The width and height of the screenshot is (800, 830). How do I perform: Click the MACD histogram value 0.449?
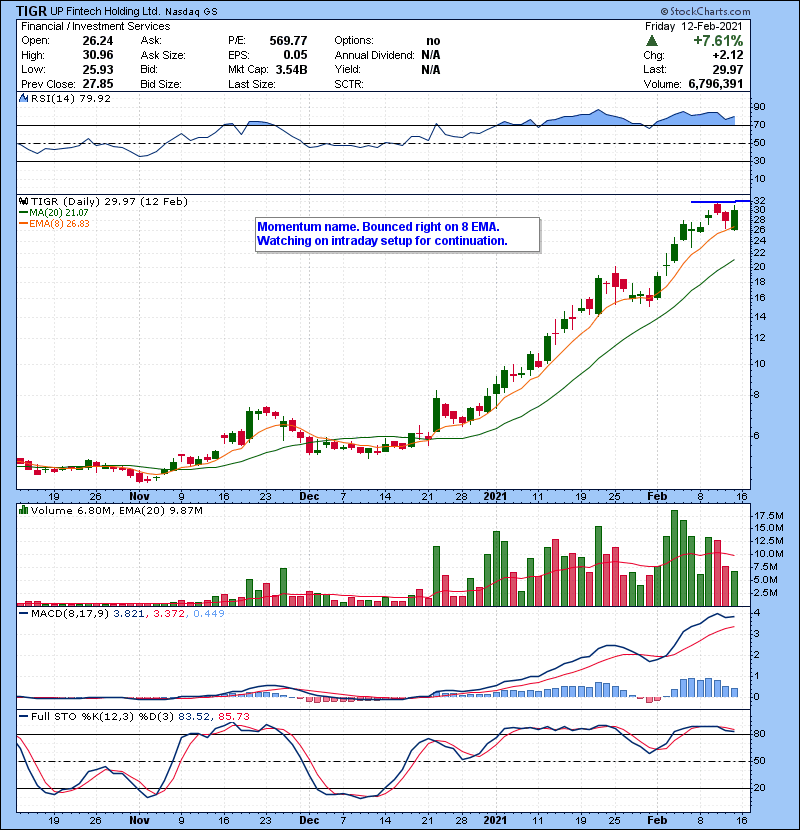pyautogui.click(x=209, y=614)
